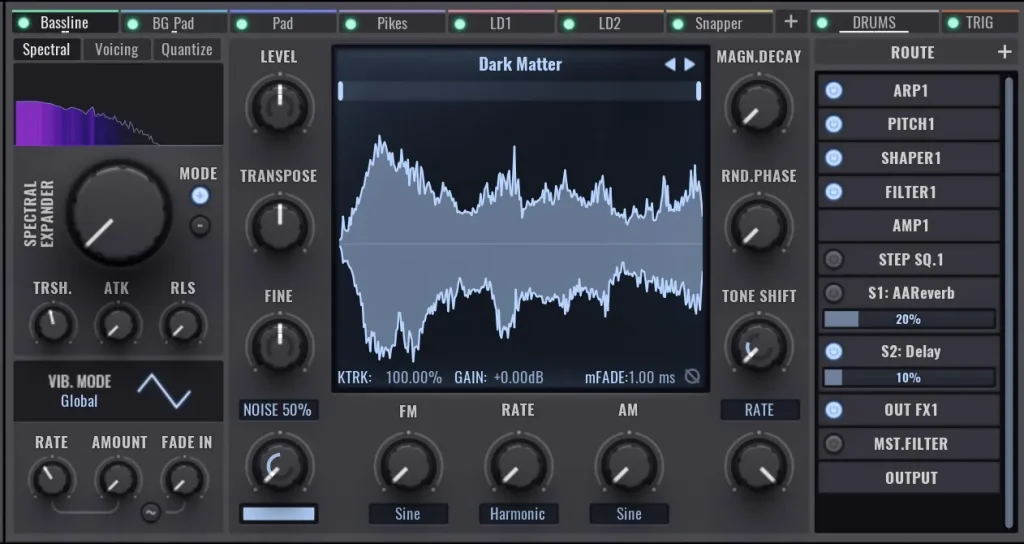Image resolution: width=1024 pixels, height=544 pixels.
Task: Click the next preset arrow beside Dark Matter
Action: coord(690,65)
